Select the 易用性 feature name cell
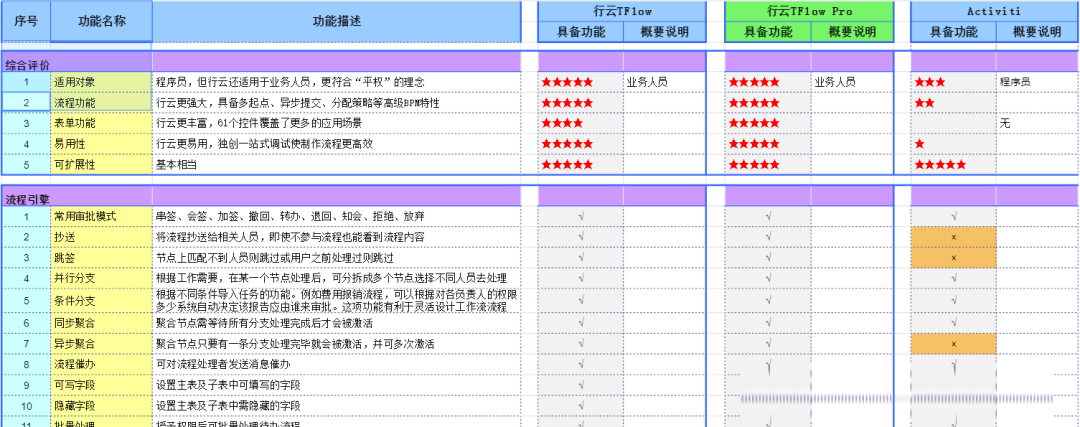Screen dimensions: 1080x427 click(x=101, y=144)
